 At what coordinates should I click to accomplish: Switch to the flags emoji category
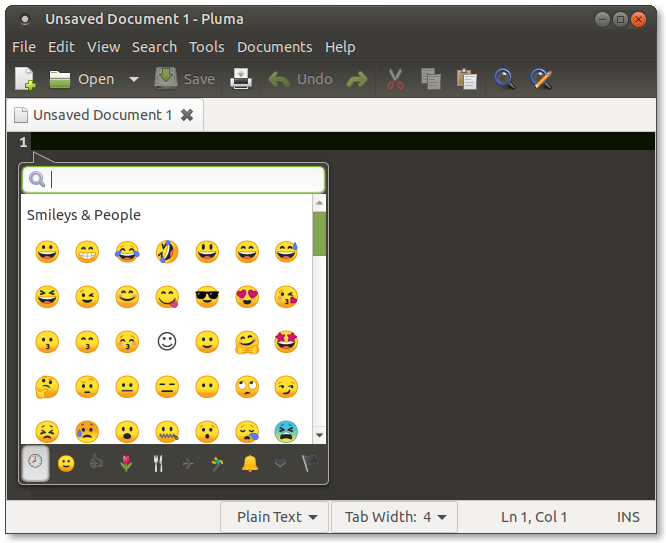(310, 463)
